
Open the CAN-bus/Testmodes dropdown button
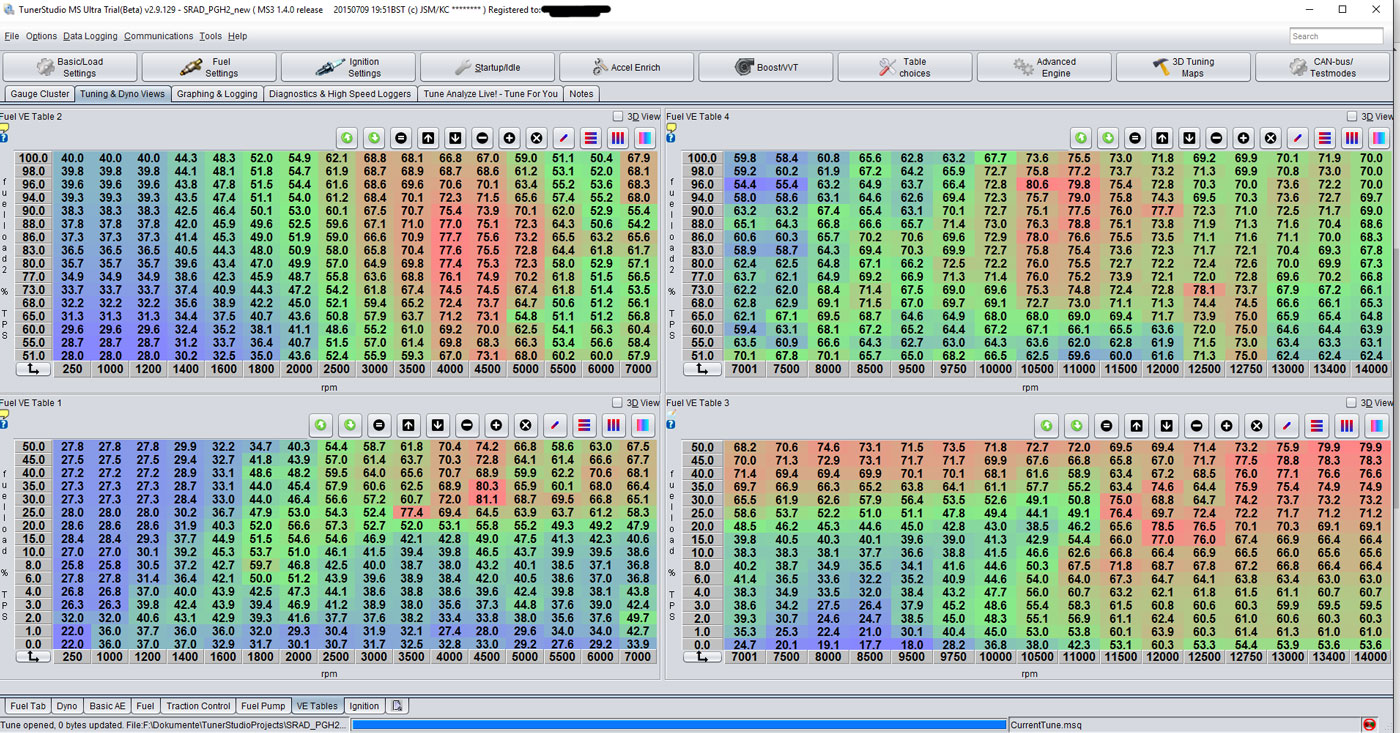tap(1321, 67)
